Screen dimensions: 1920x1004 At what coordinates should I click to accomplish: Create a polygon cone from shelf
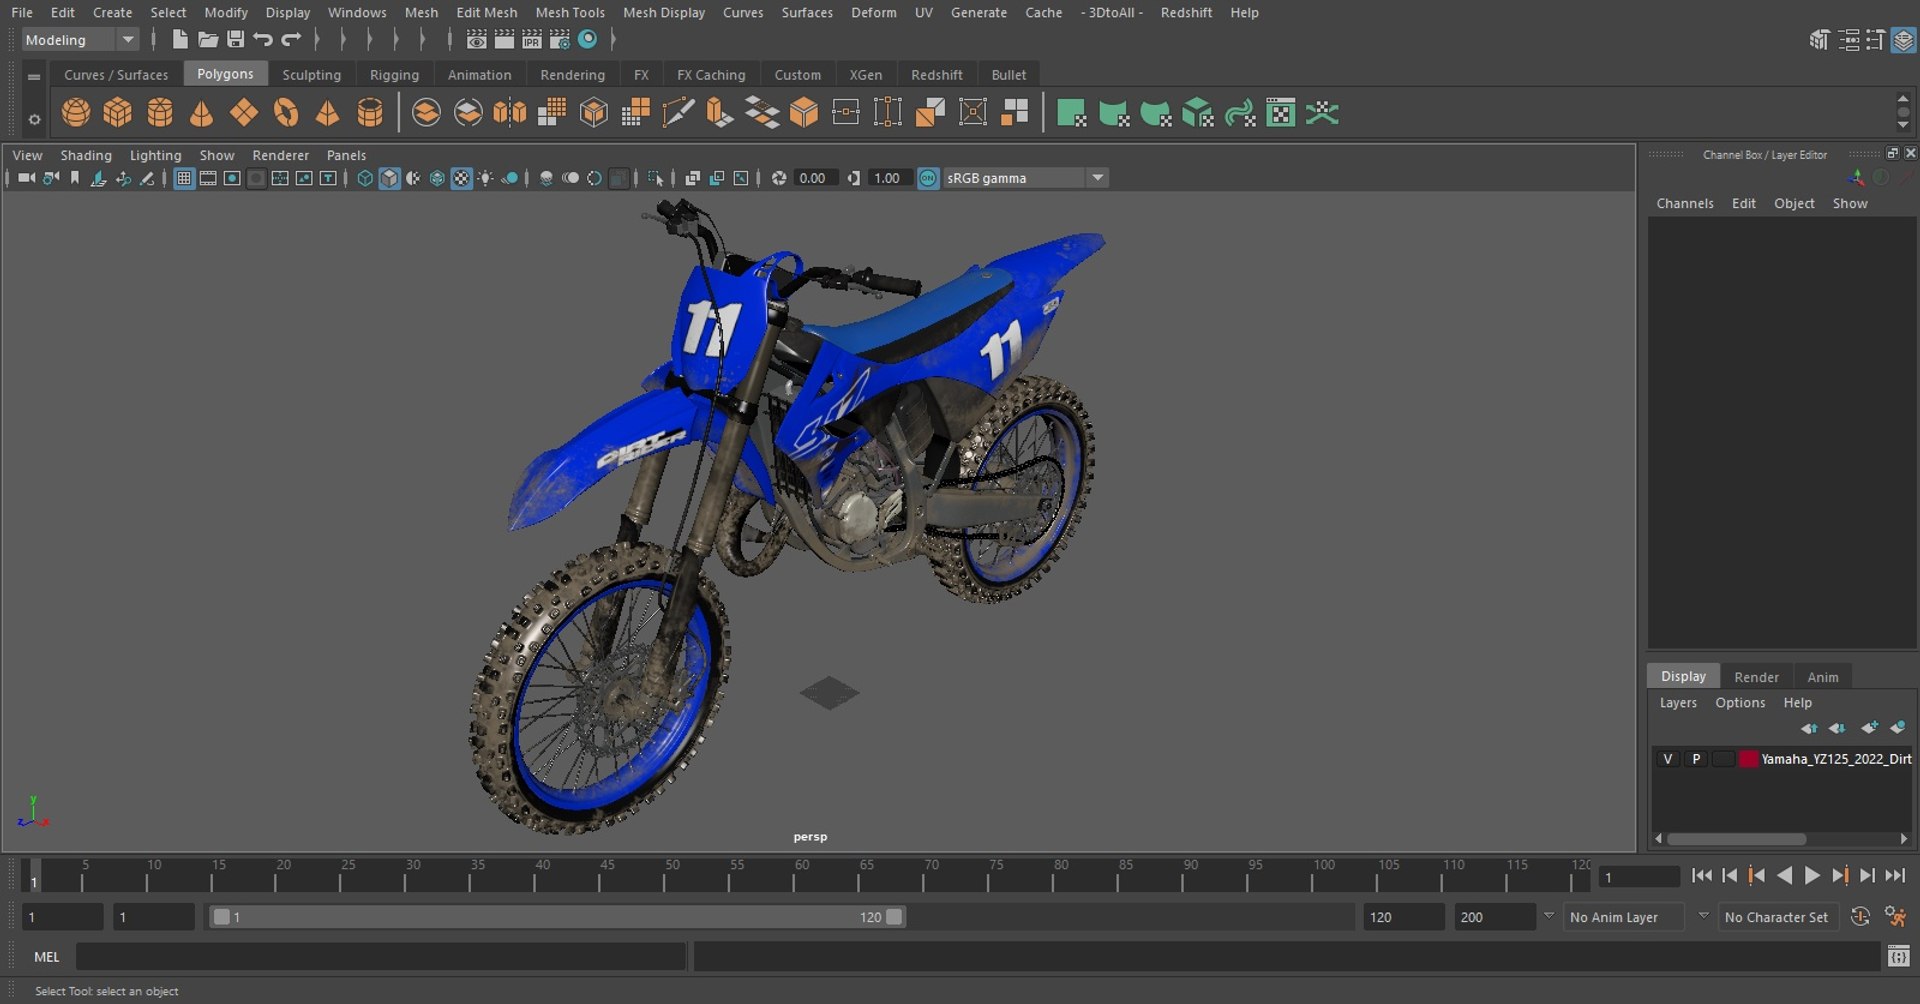point(202,113)
